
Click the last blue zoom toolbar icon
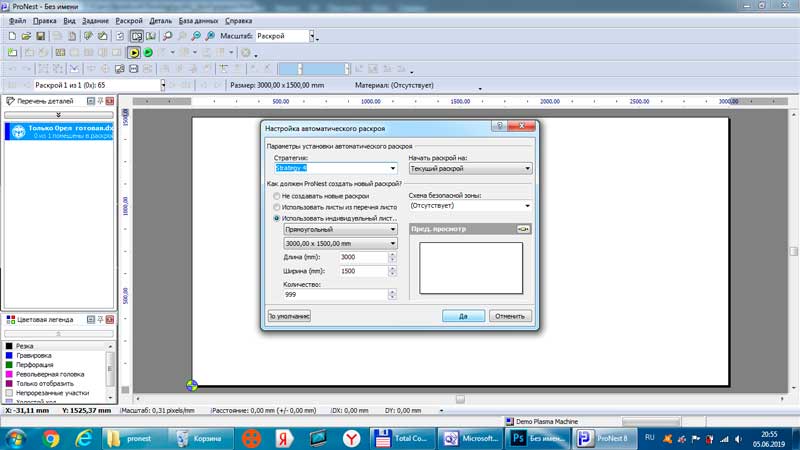210,36
